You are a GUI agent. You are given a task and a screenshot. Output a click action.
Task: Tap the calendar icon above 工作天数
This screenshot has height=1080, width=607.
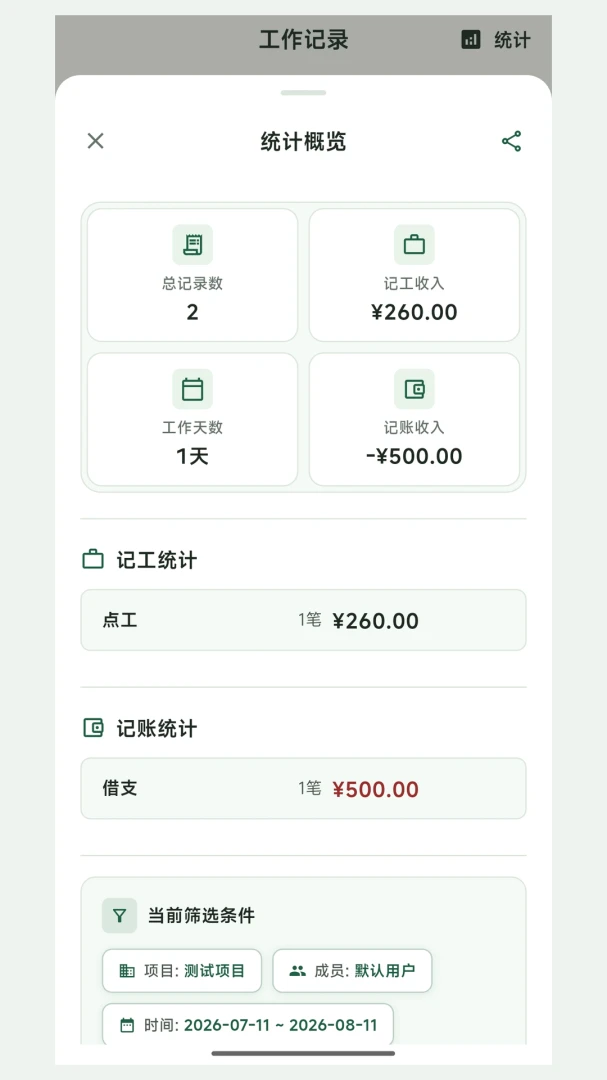[x=192, y=389]
